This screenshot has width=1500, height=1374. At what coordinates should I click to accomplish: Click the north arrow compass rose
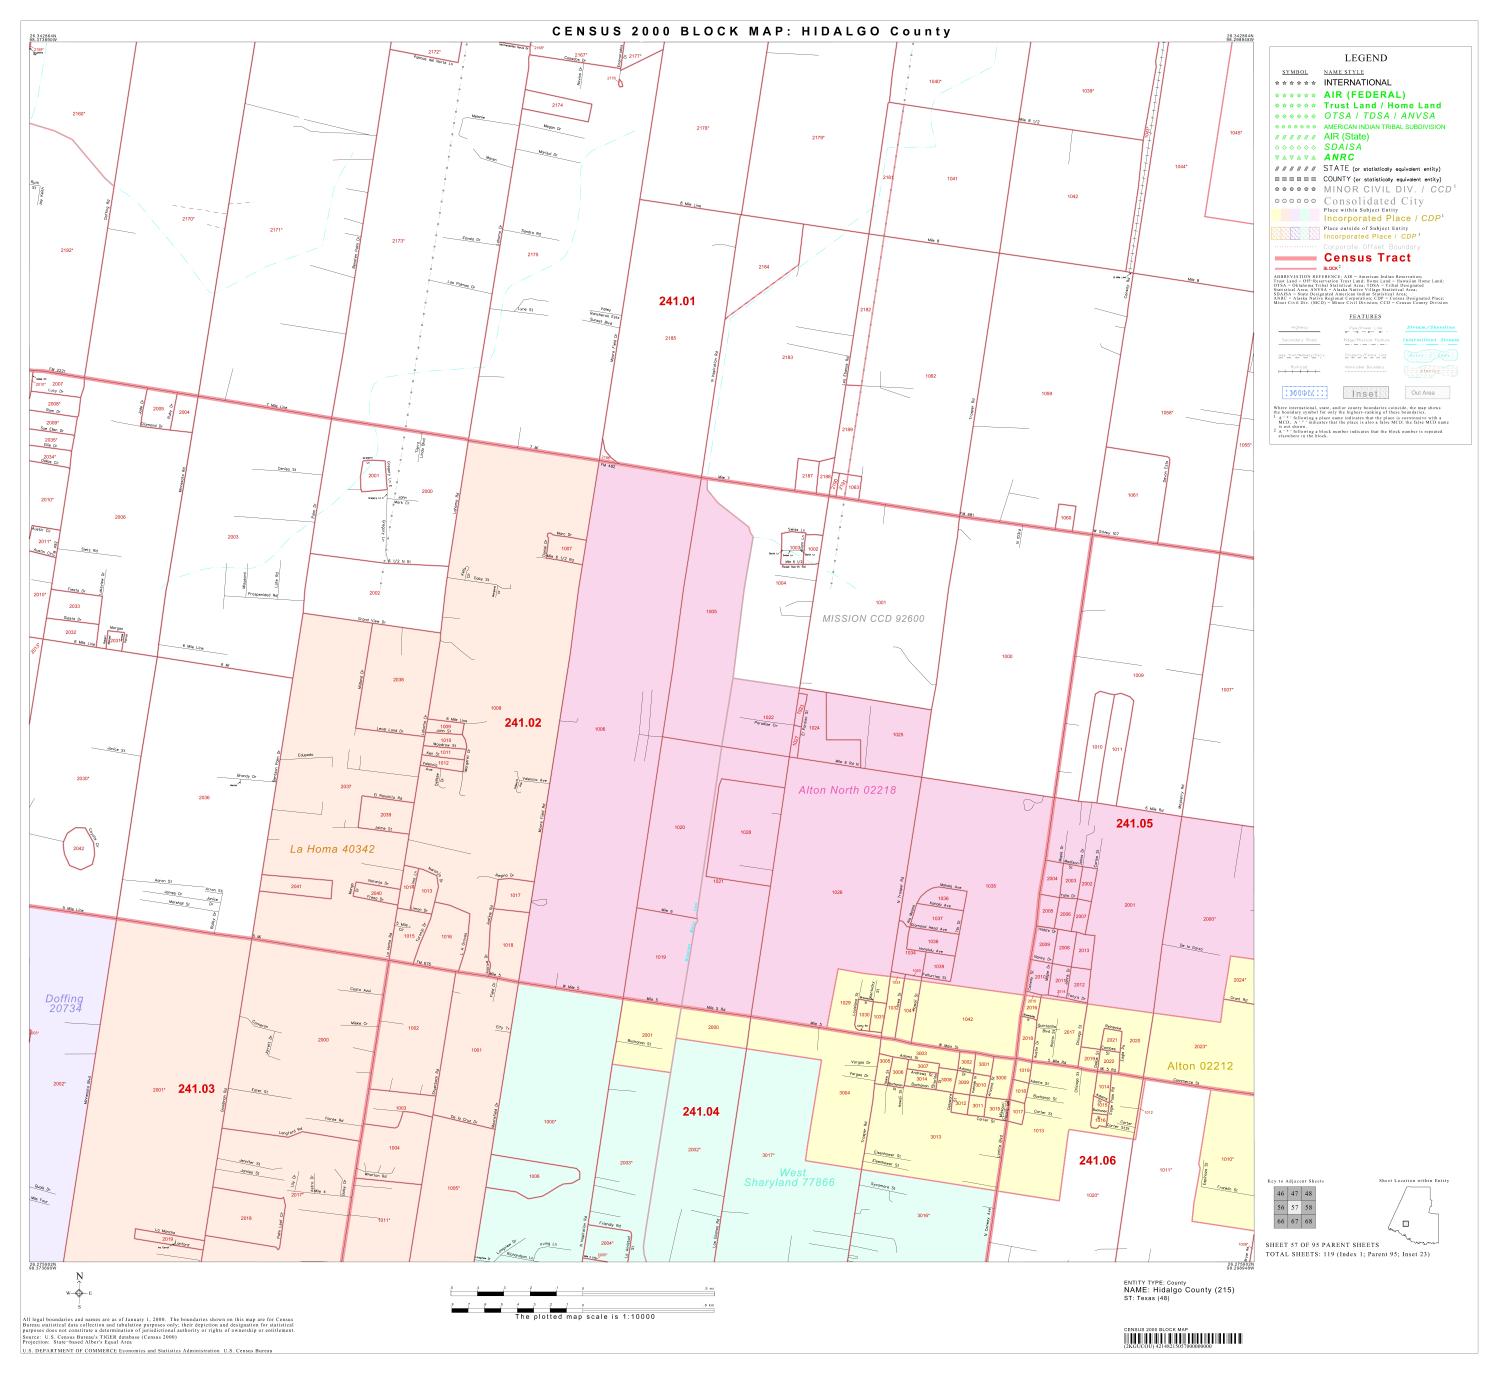[79, 1291]
